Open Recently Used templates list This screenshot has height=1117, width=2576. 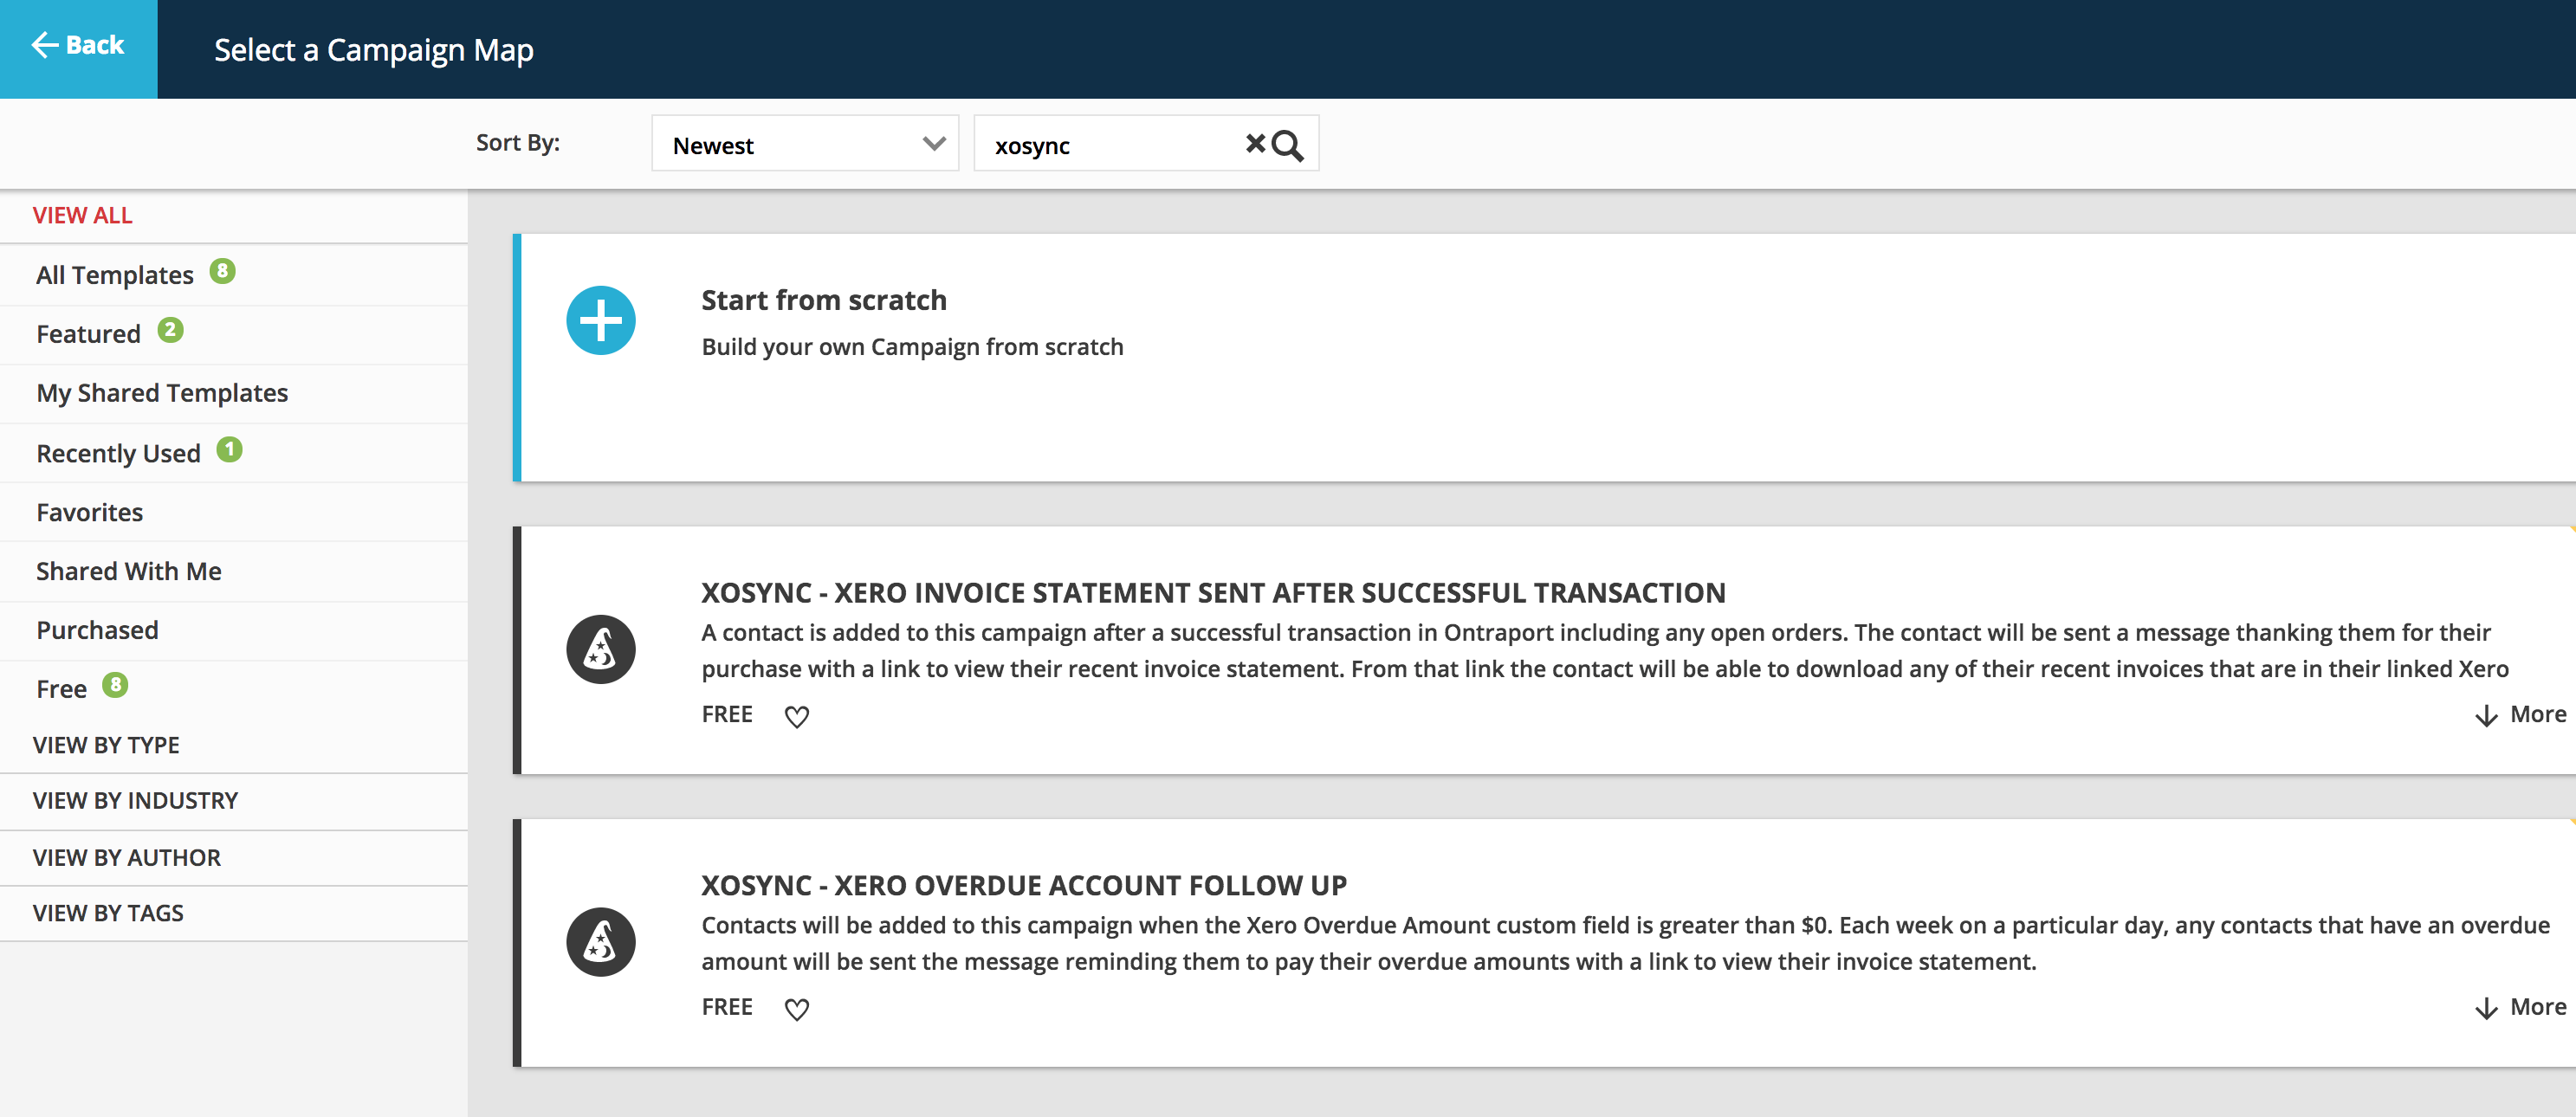118,453
